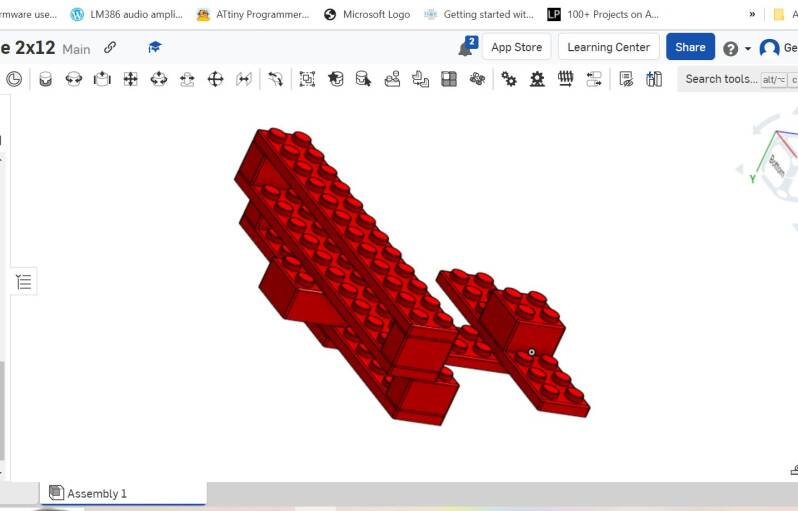The image size is (798, 511).
Task: Expand the bookmarks overflow chevron
Action: (752, 14)
